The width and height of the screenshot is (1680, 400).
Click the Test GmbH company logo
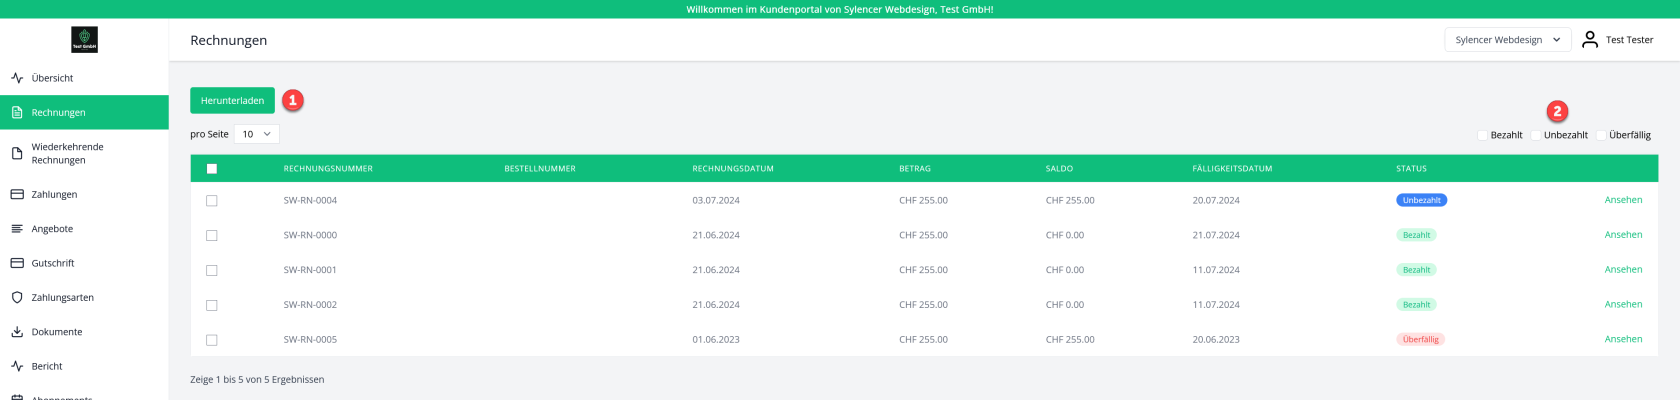84,40
